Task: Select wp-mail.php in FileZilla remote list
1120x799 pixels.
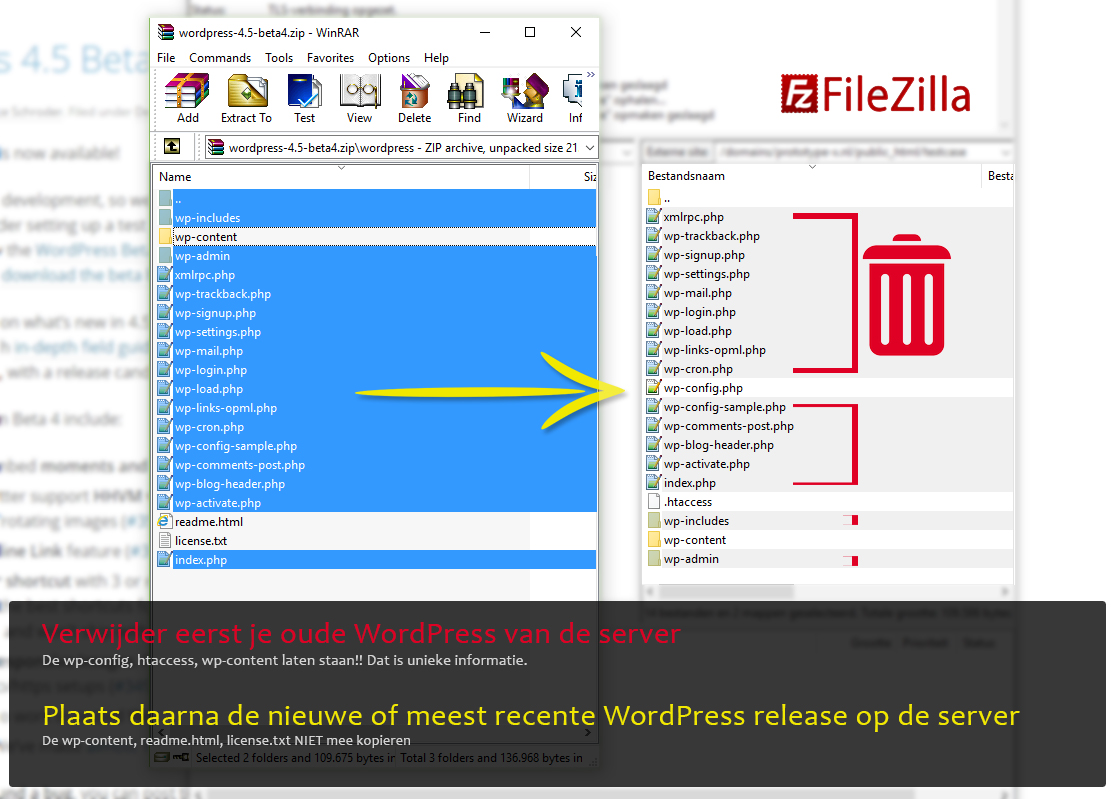Action: coord(828,293)
